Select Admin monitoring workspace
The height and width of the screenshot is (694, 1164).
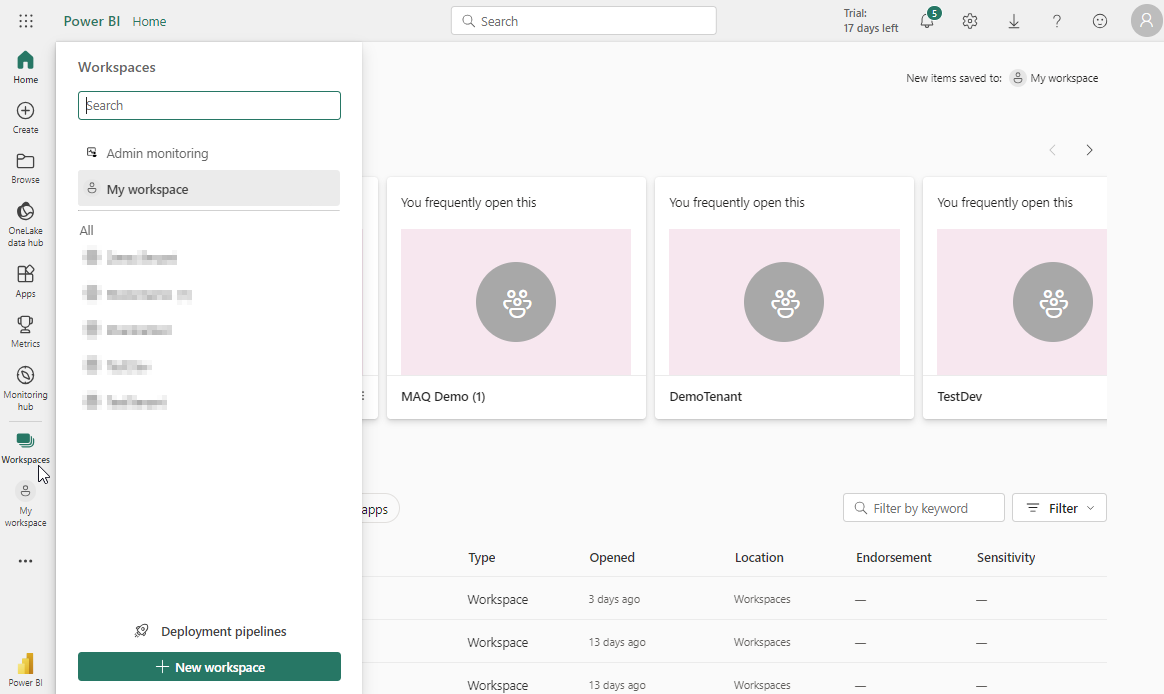tap(157, 153)
